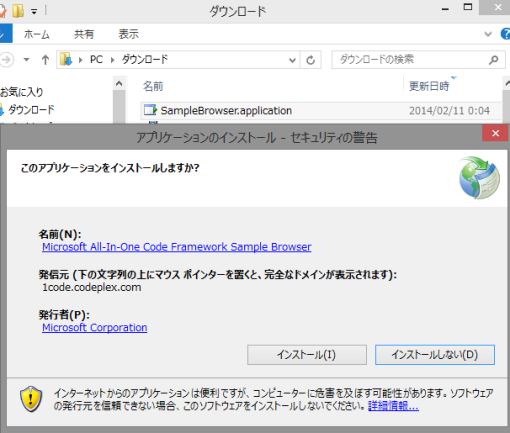510x433 pixels.
Task: Click the SampleBrowser.application file icon
Action: [150, 110]
